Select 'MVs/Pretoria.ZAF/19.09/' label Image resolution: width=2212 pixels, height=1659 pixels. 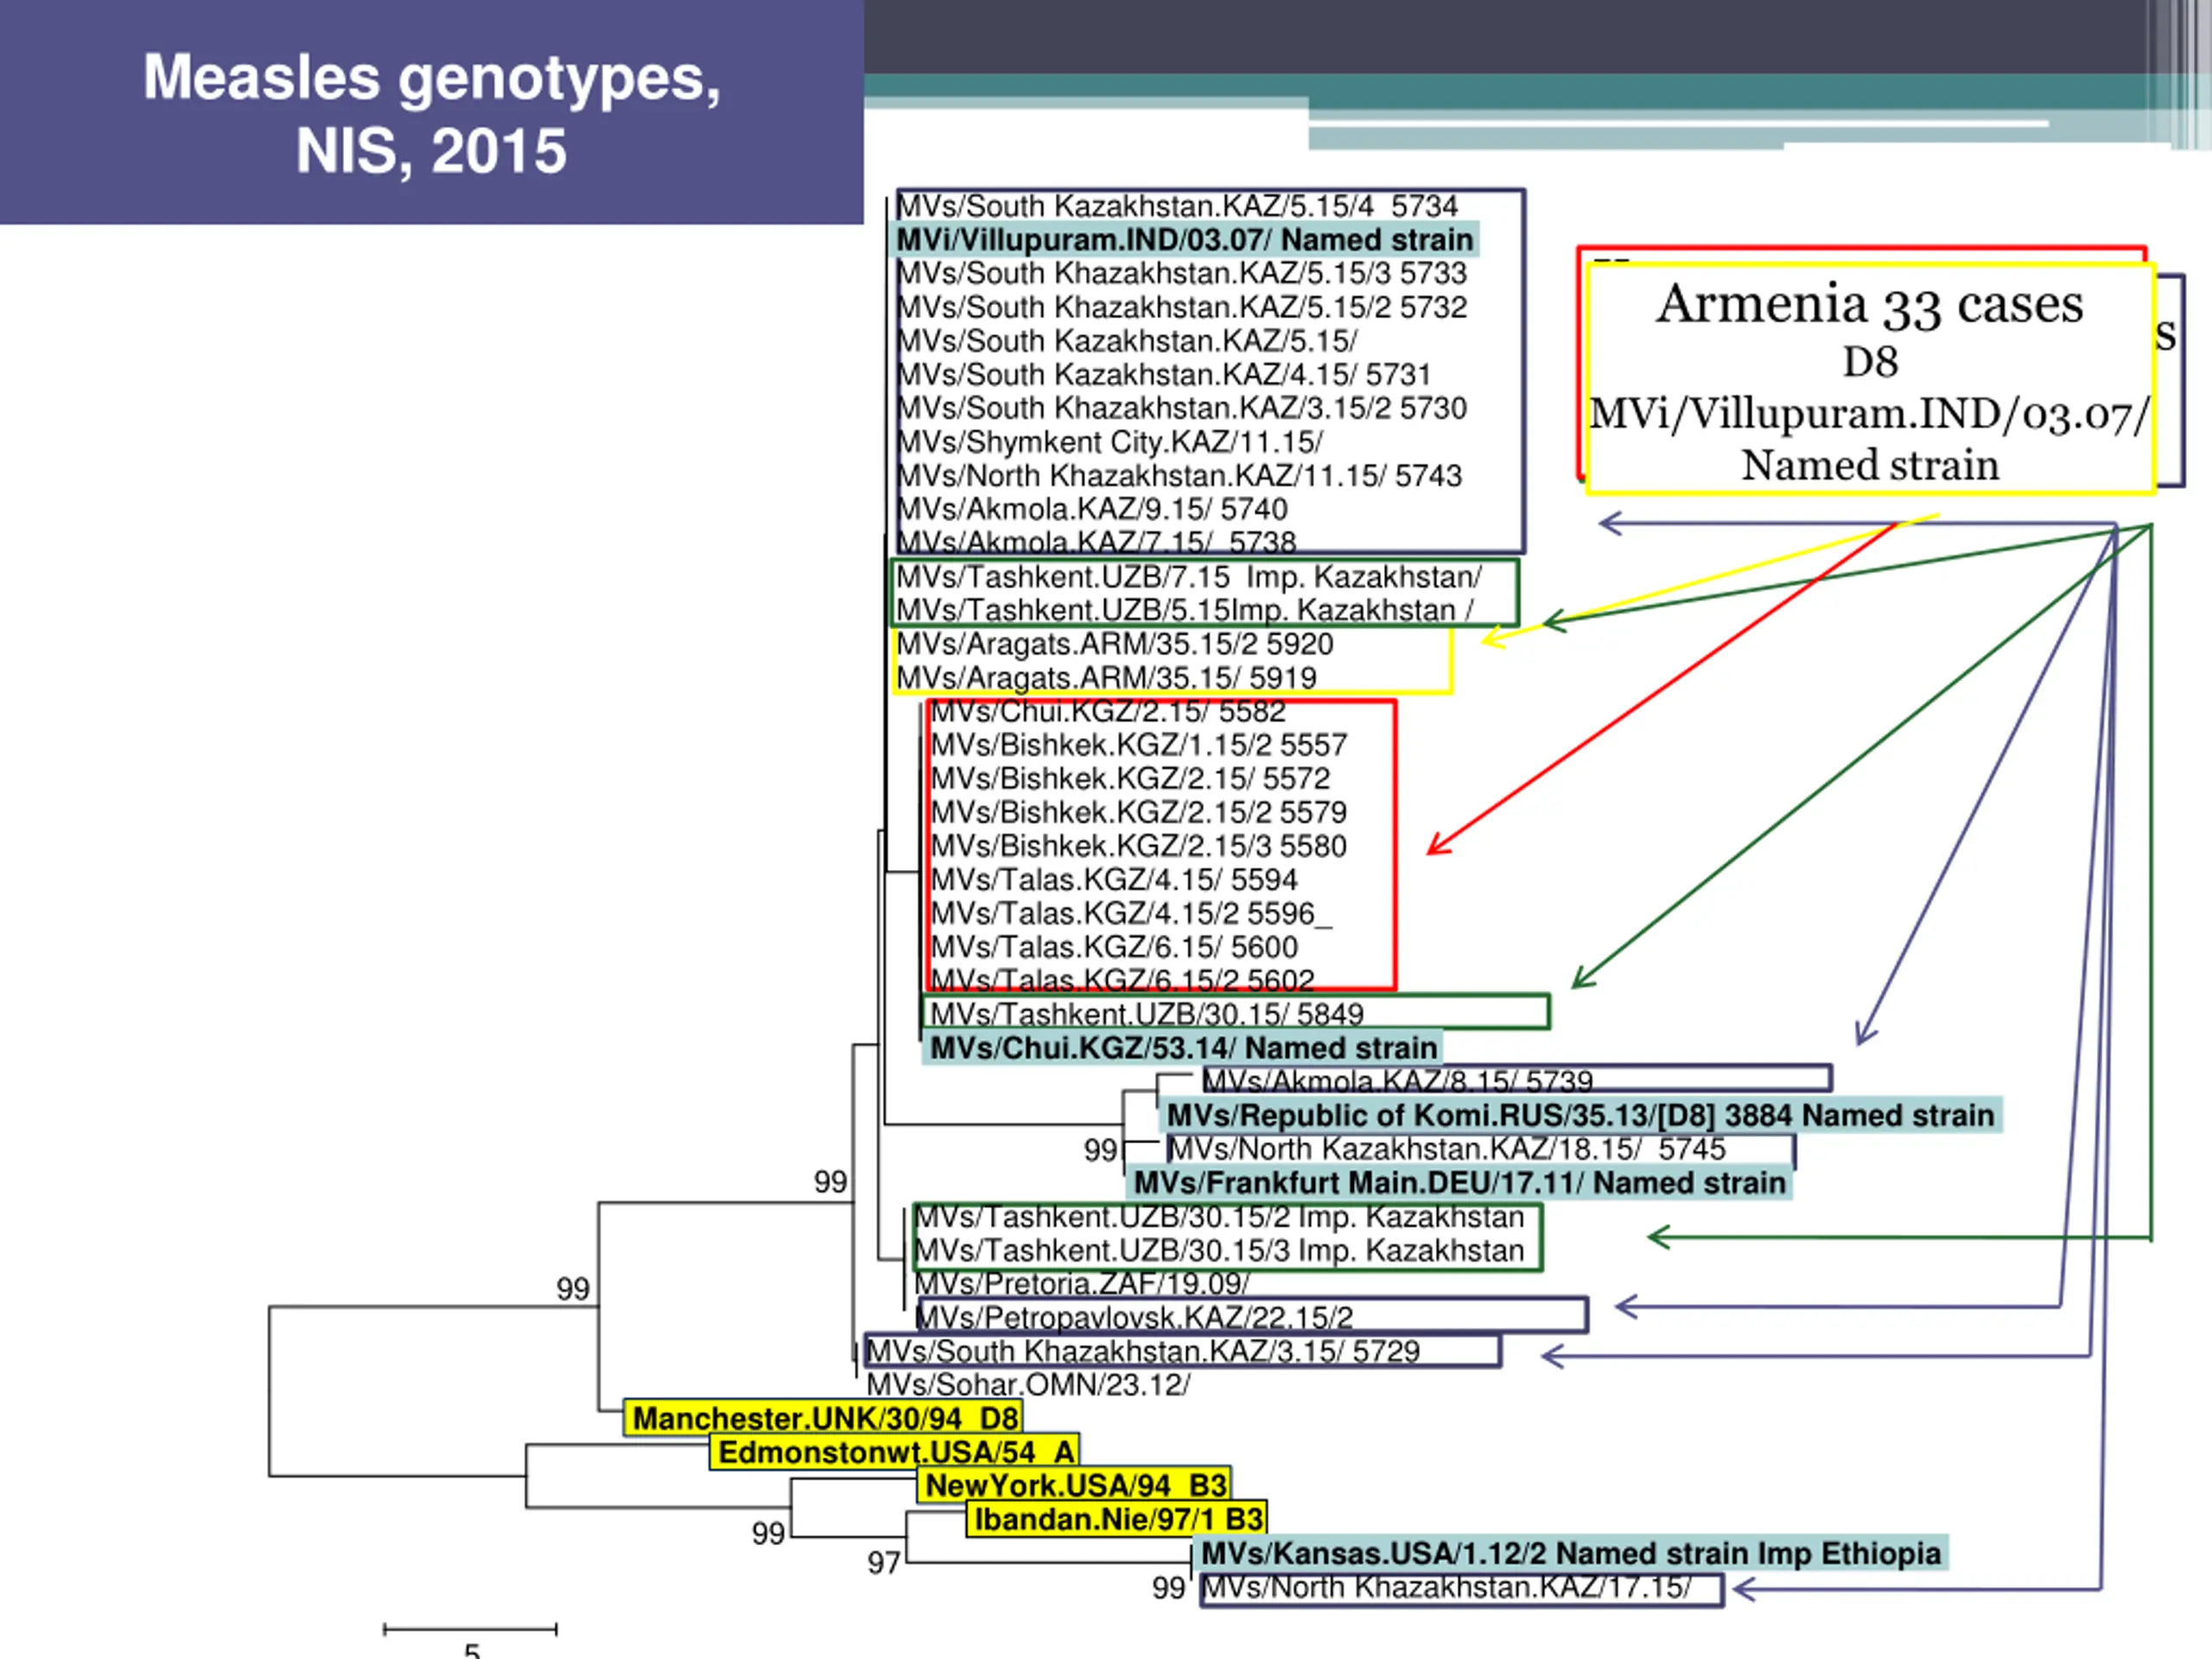(1082, 1284)
